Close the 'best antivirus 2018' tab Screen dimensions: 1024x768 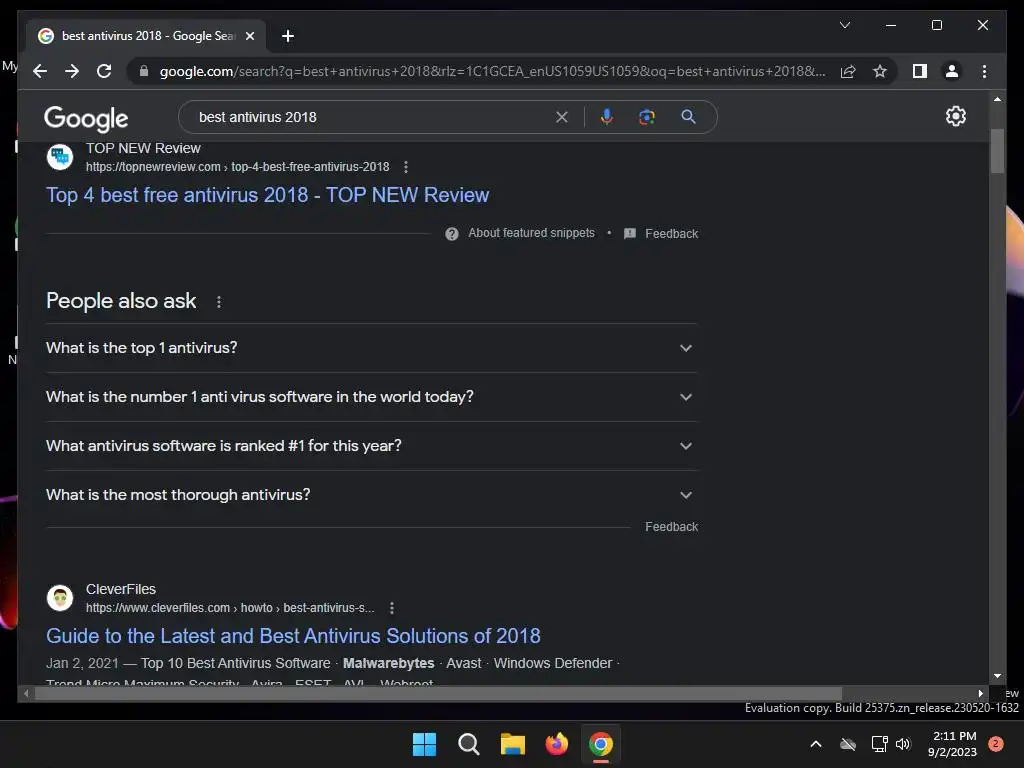point(249,36)
